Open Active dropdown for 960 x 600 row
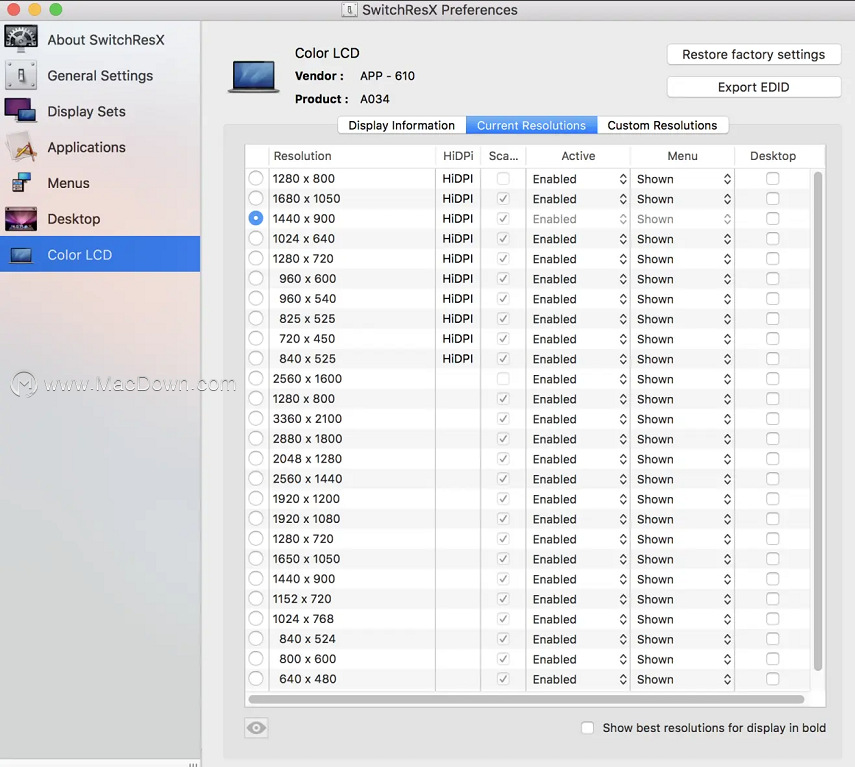 point(579,279)
